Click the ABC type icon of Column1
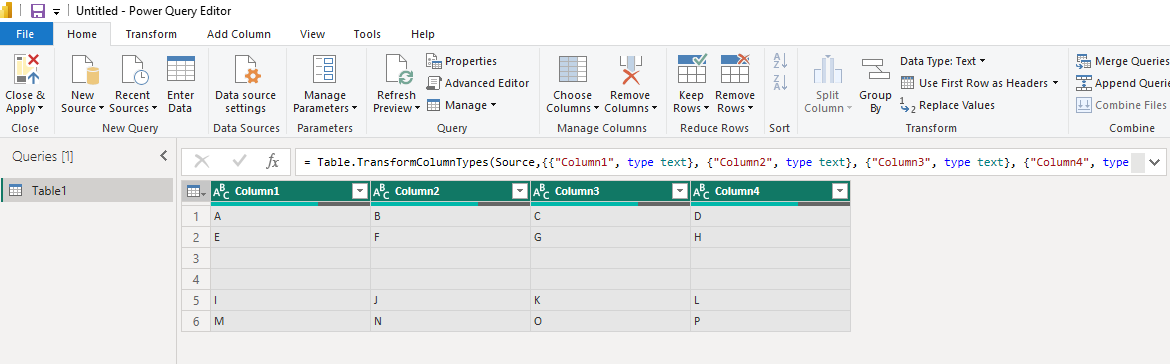Screen dimensions: 1170x364 222,192
